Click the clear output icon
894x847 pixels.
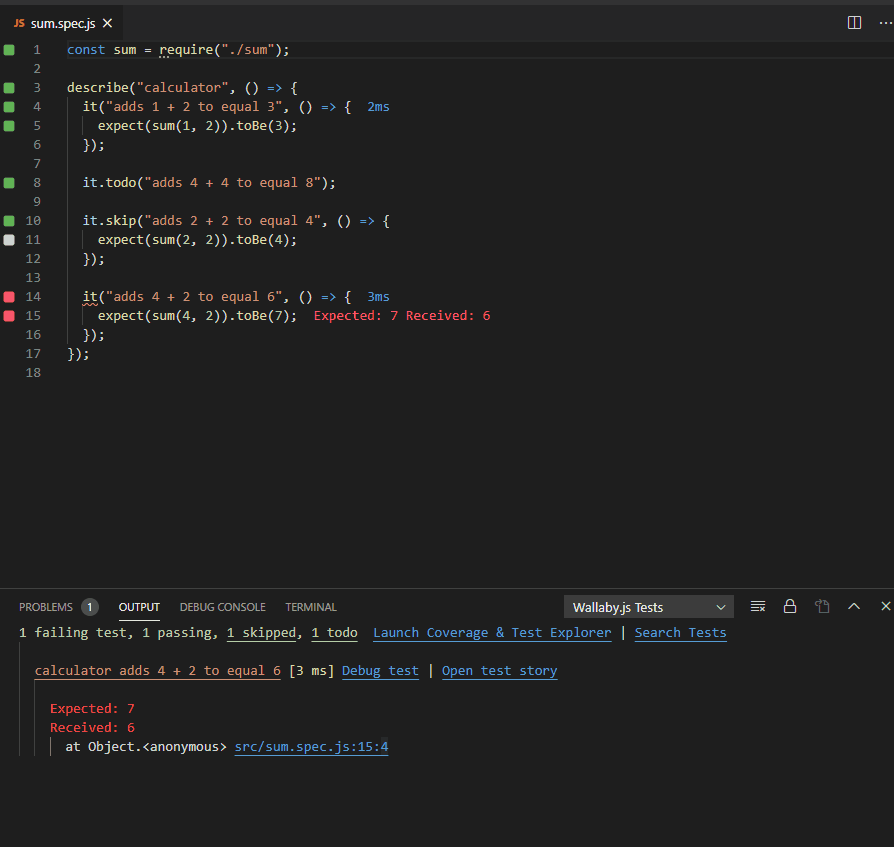(x=758, y=606)
